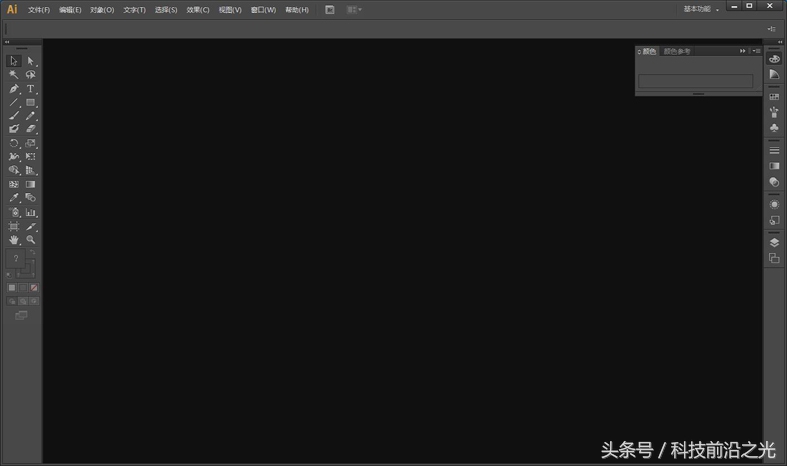Select the Zoom magnifier tool

[31, 240]
